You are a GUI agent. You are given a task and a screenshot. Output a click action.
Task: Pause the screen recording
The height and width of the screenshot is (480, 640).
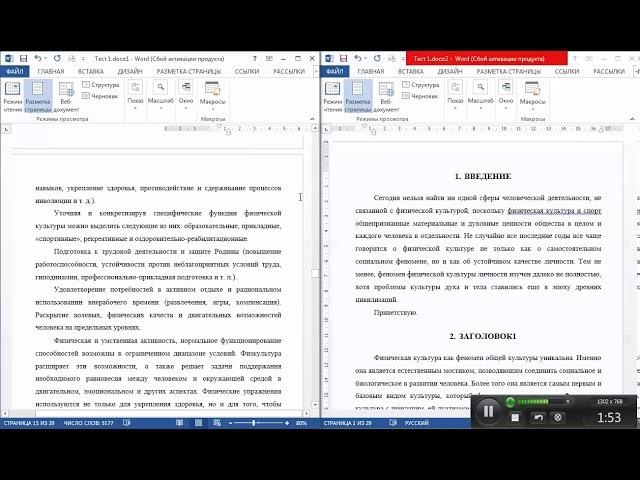[x=488, y=411]
